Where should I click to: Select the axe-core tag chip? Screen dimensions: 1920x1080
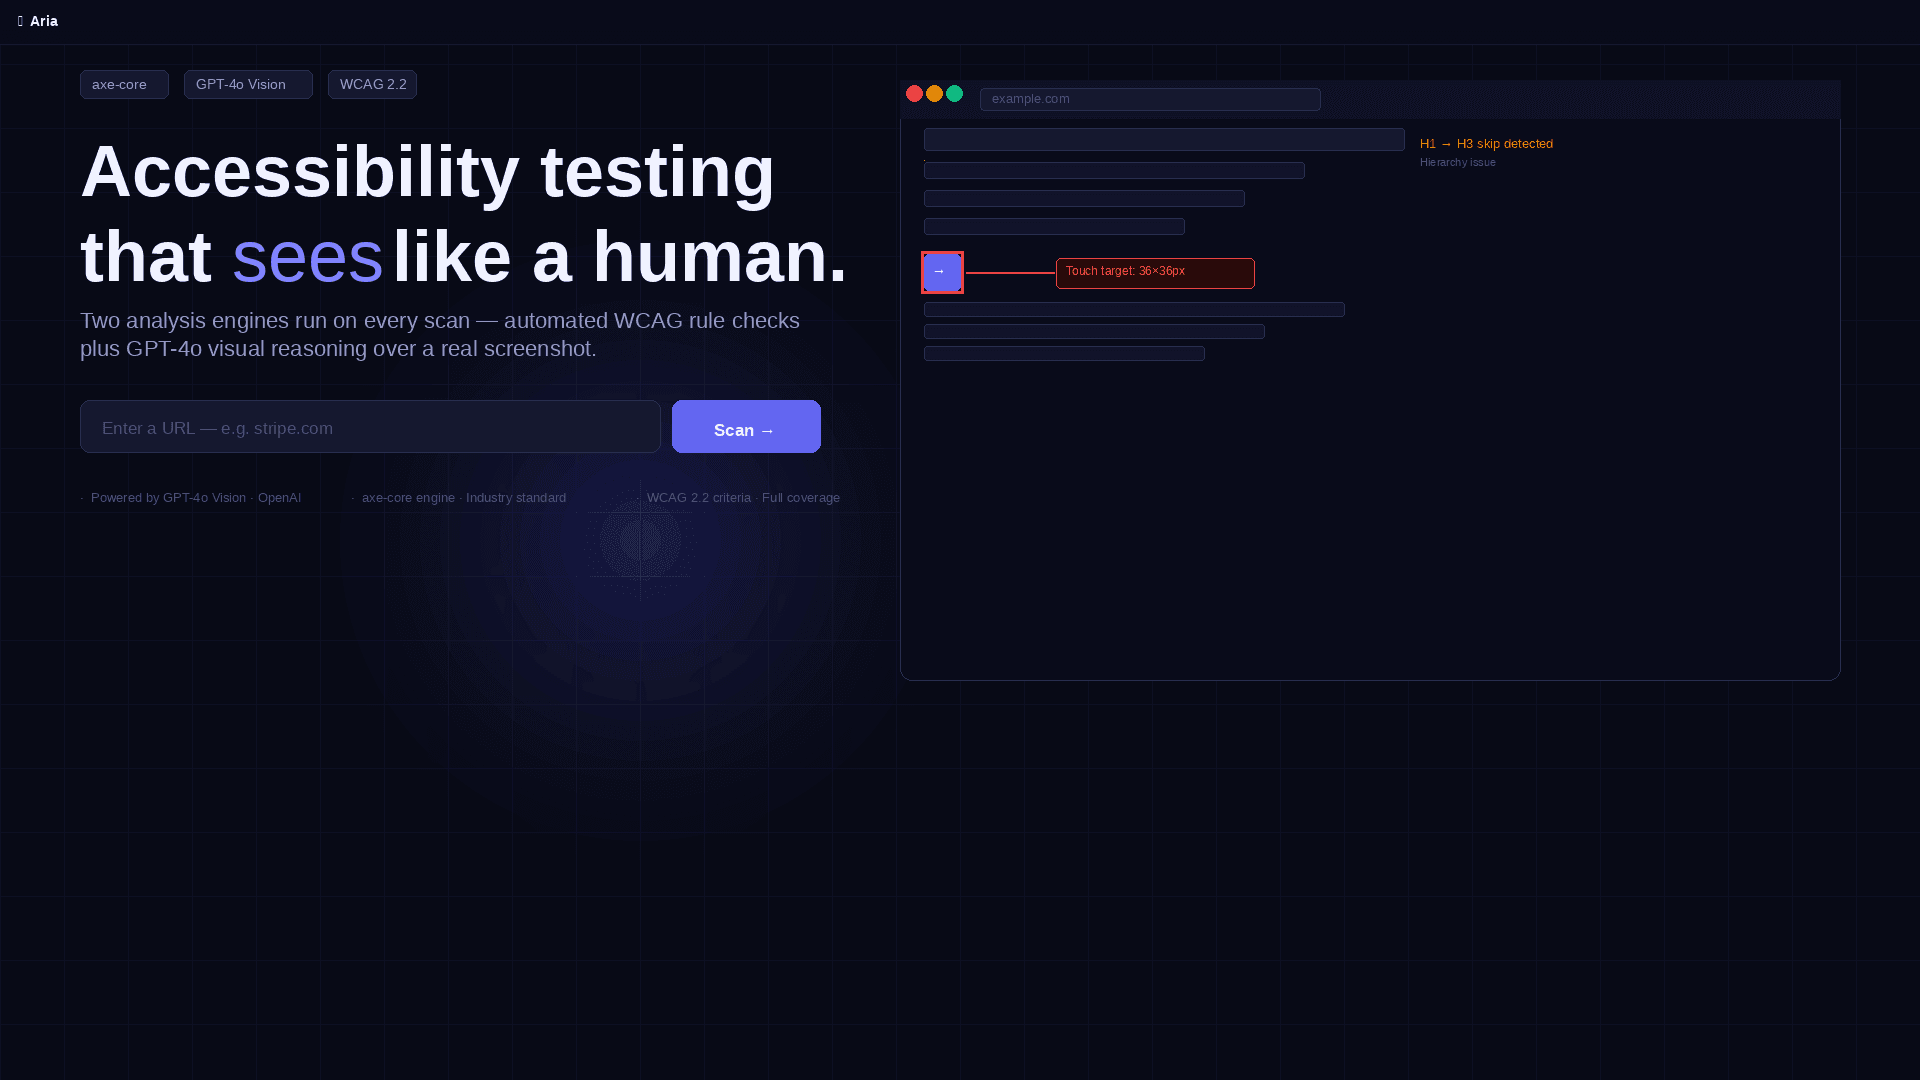pyautogui.click(x=124, y=85)
